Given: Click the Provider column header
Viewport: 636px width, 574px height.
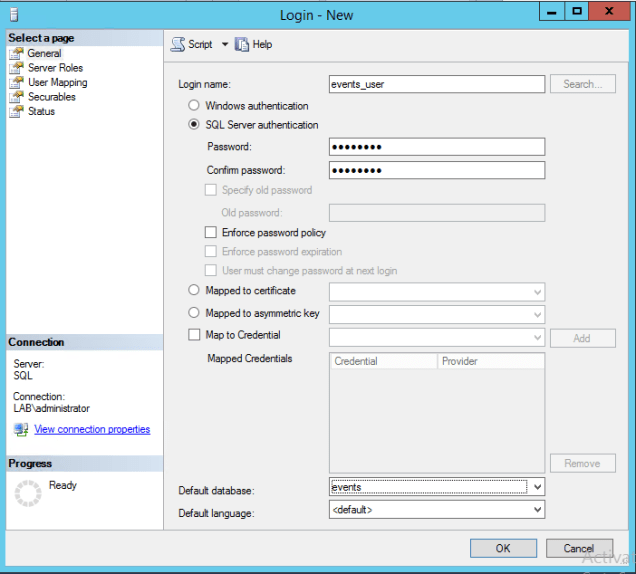Looking at the screenshot, I should [x=490, y=361].
